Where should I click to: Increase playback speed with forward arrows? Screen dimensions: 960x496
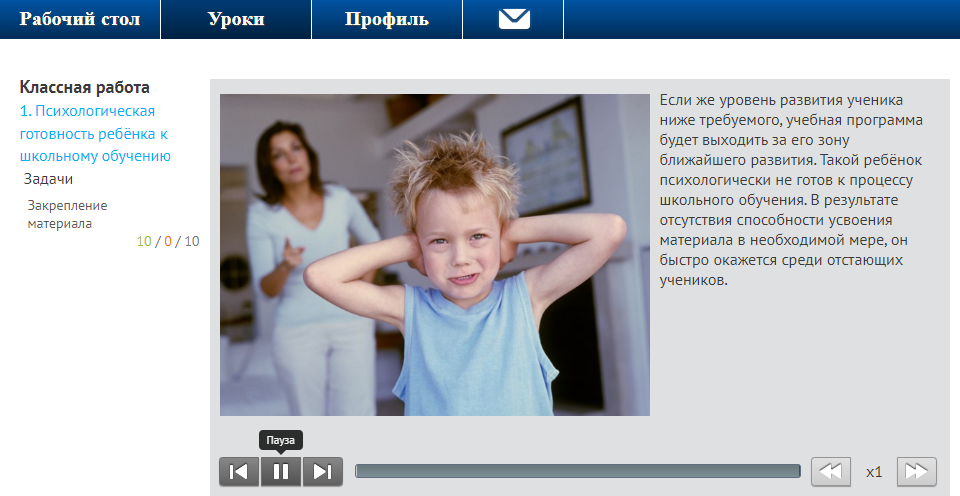[x=917, y=472]
